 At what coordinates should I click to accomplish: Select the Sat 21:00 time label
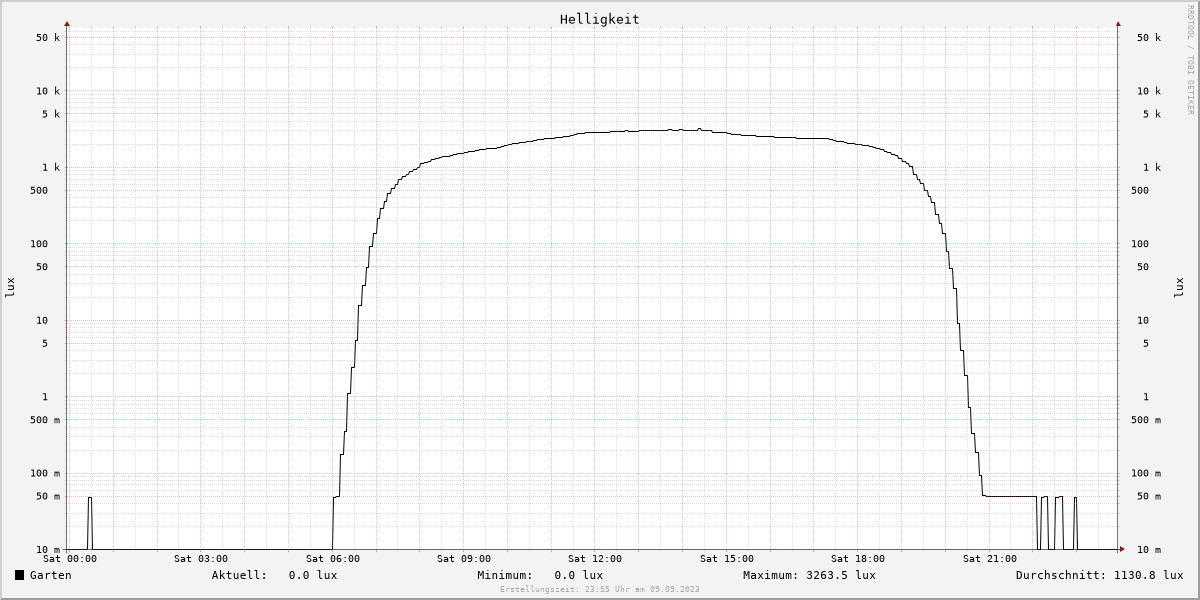pyautogui.click(x=990, y=559)
